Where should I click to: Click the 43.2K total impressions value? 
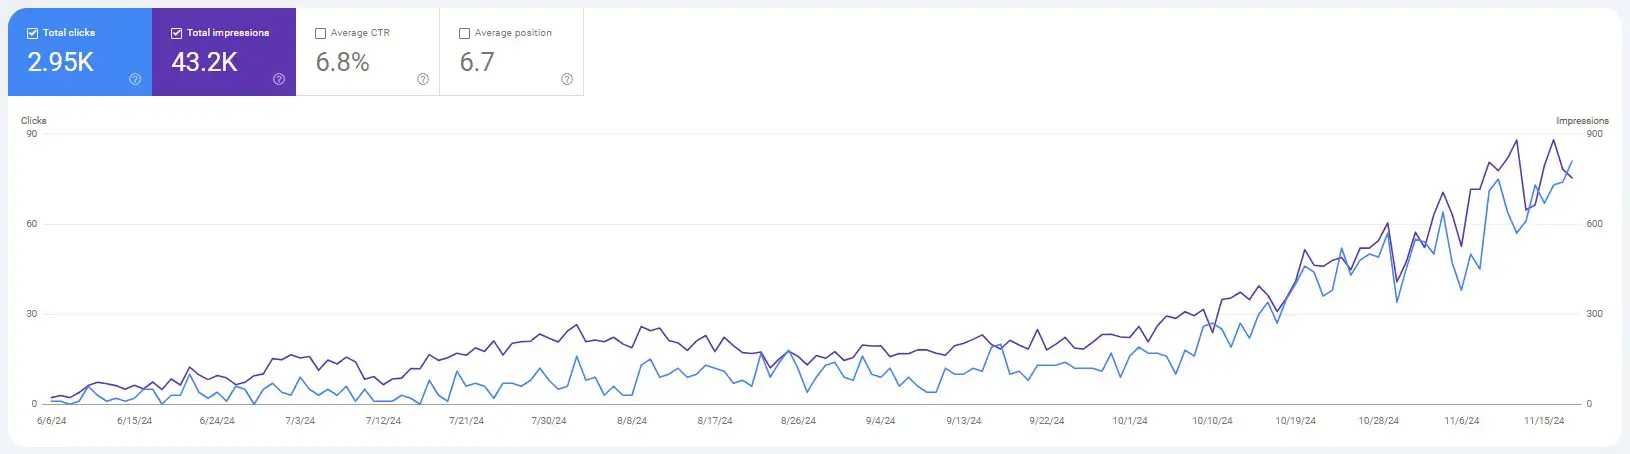click(x=204, y=62)
